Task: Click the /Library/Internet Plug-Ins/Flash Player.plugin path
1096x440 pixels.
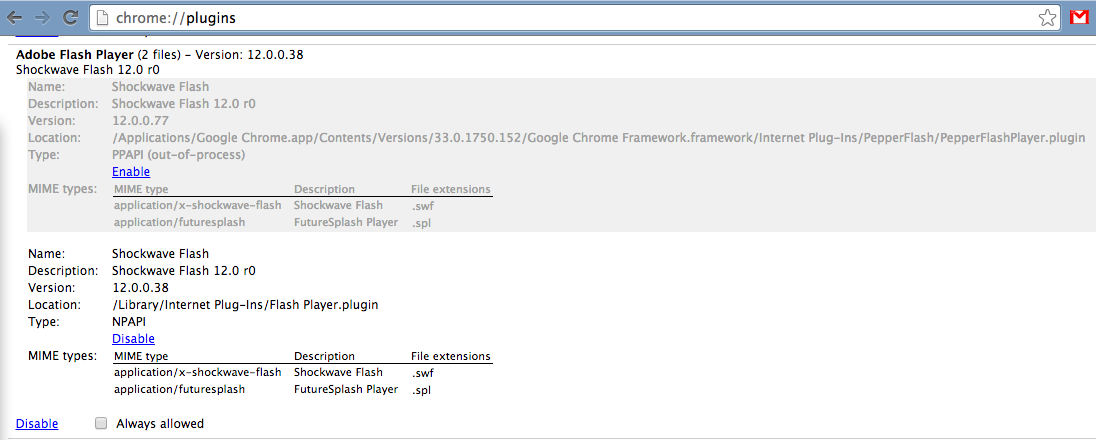Action: pyautogui.click(x=245, y=304)
